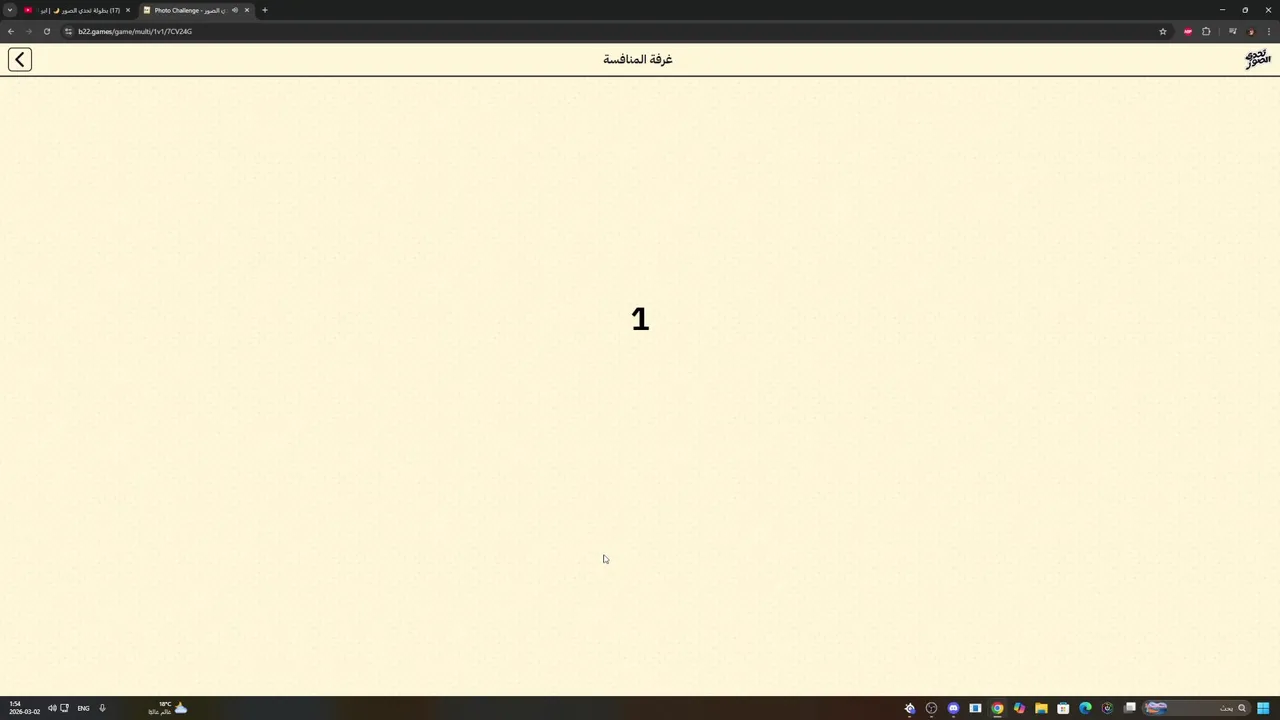Click the غرفة المنافسة page title

(x=638, y=59)
